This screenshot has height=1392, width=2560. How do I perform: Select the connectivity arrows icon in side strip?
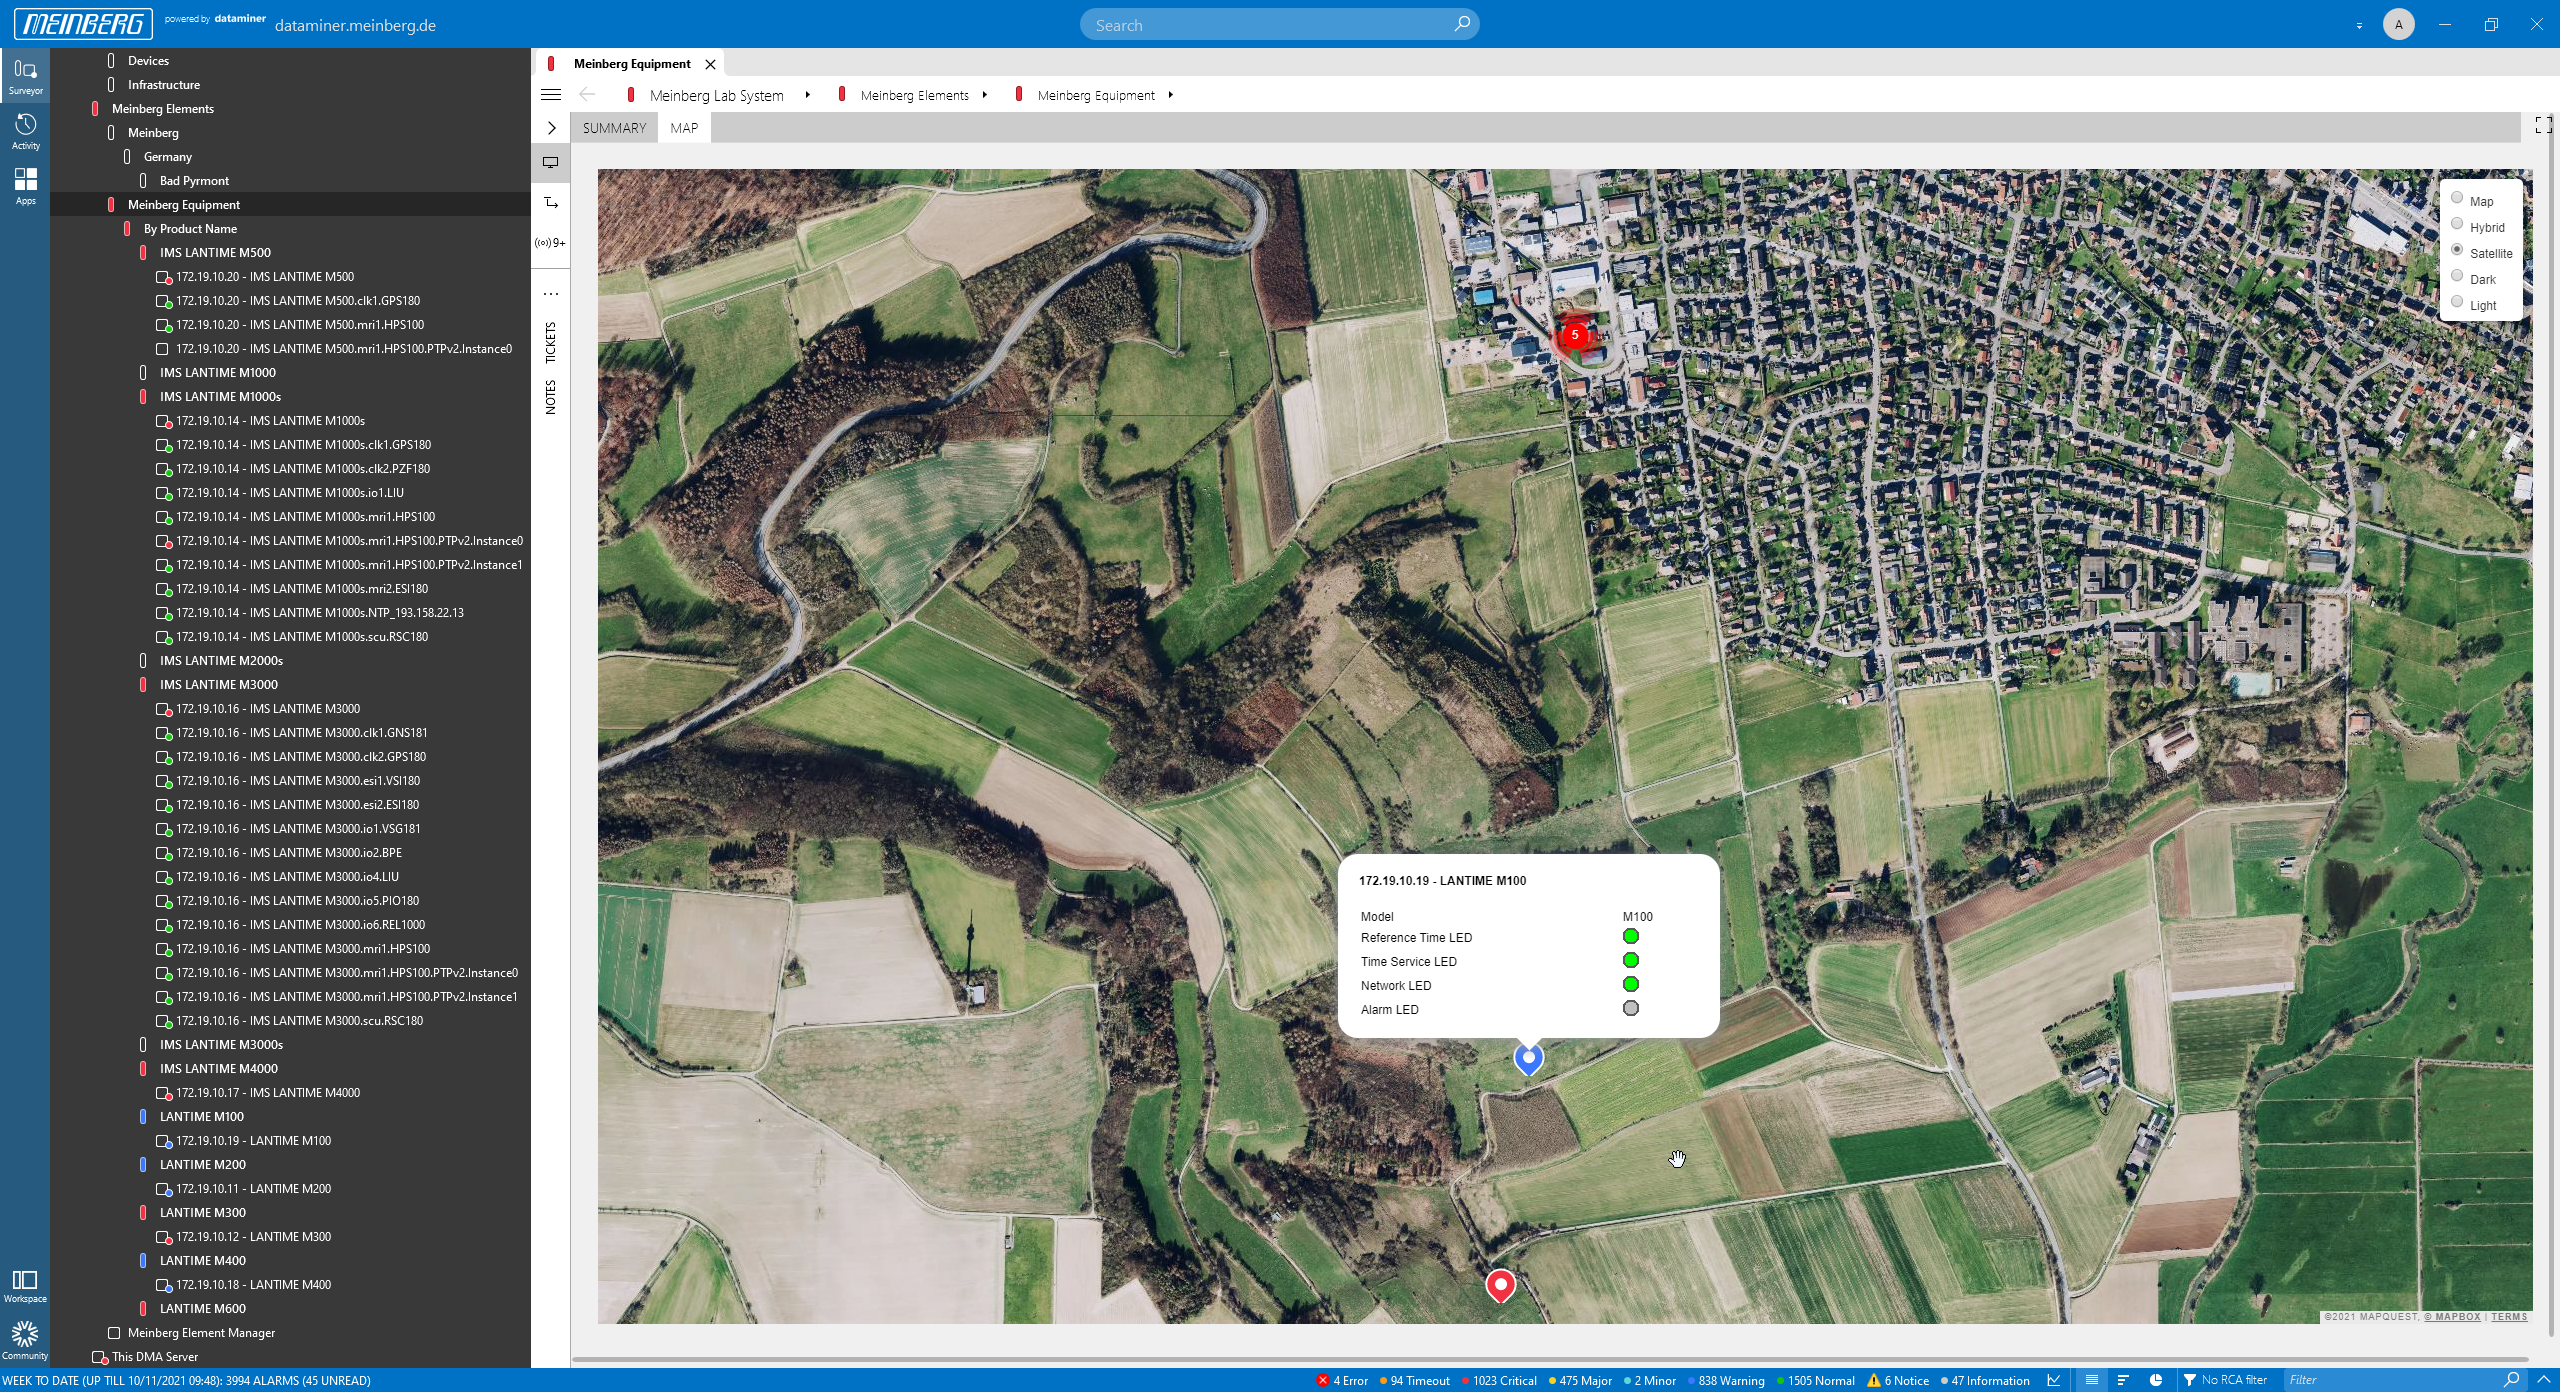click(x=550, y=202)
